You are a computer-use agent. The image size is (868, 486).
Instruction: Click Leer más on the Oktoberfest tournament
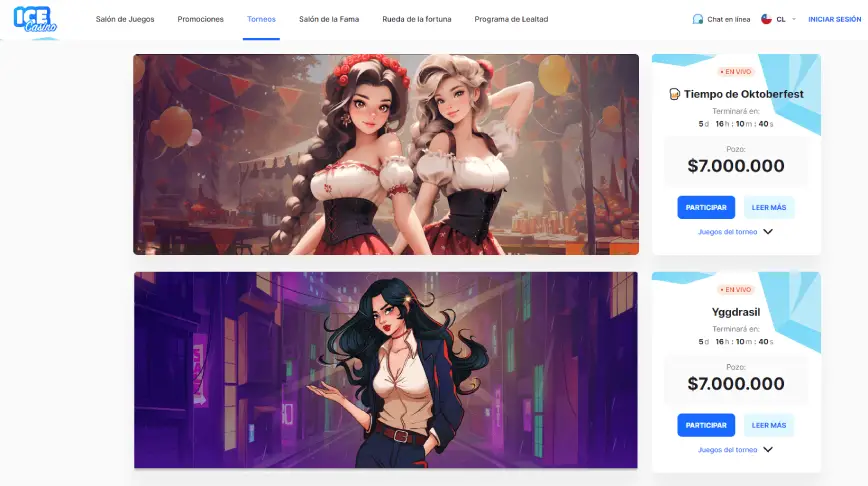769,207
